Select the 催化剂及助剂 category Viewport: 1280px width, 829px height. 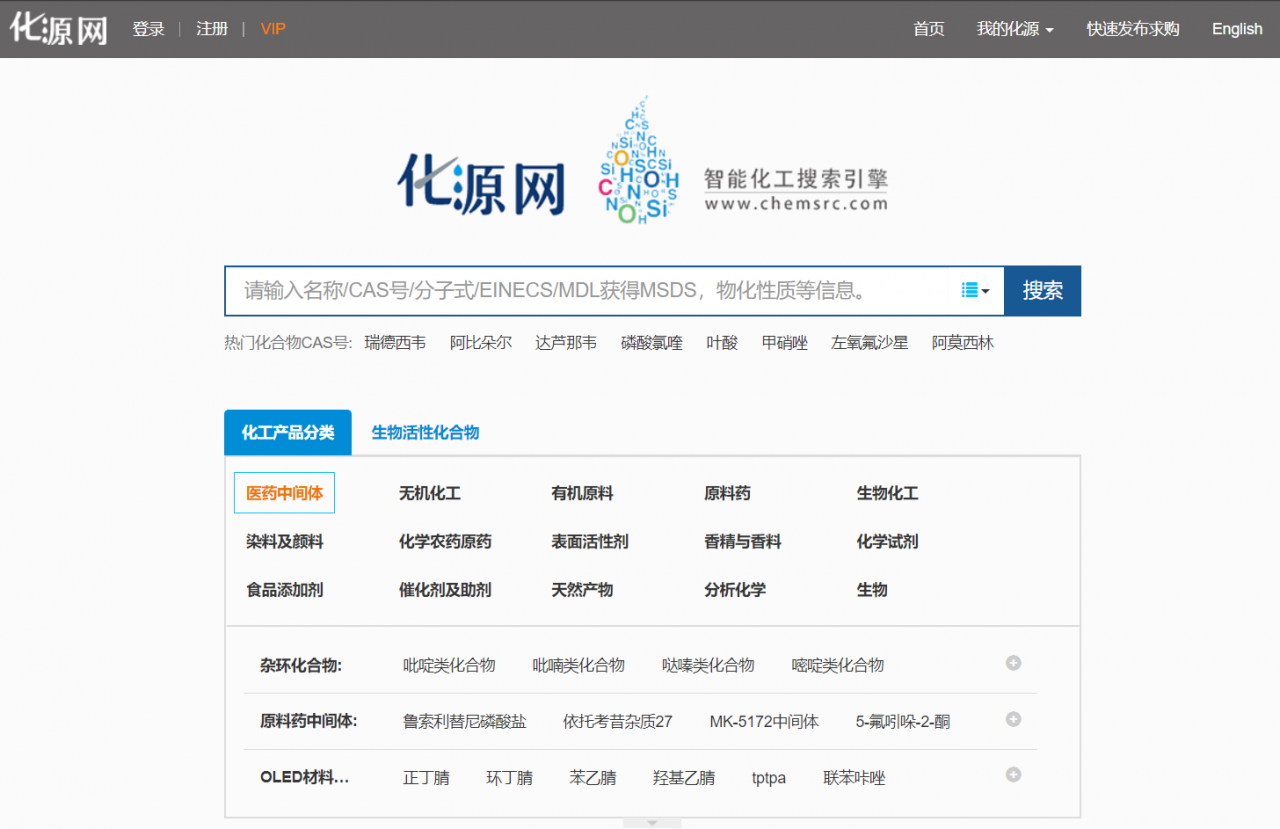(x=445, y=589)
